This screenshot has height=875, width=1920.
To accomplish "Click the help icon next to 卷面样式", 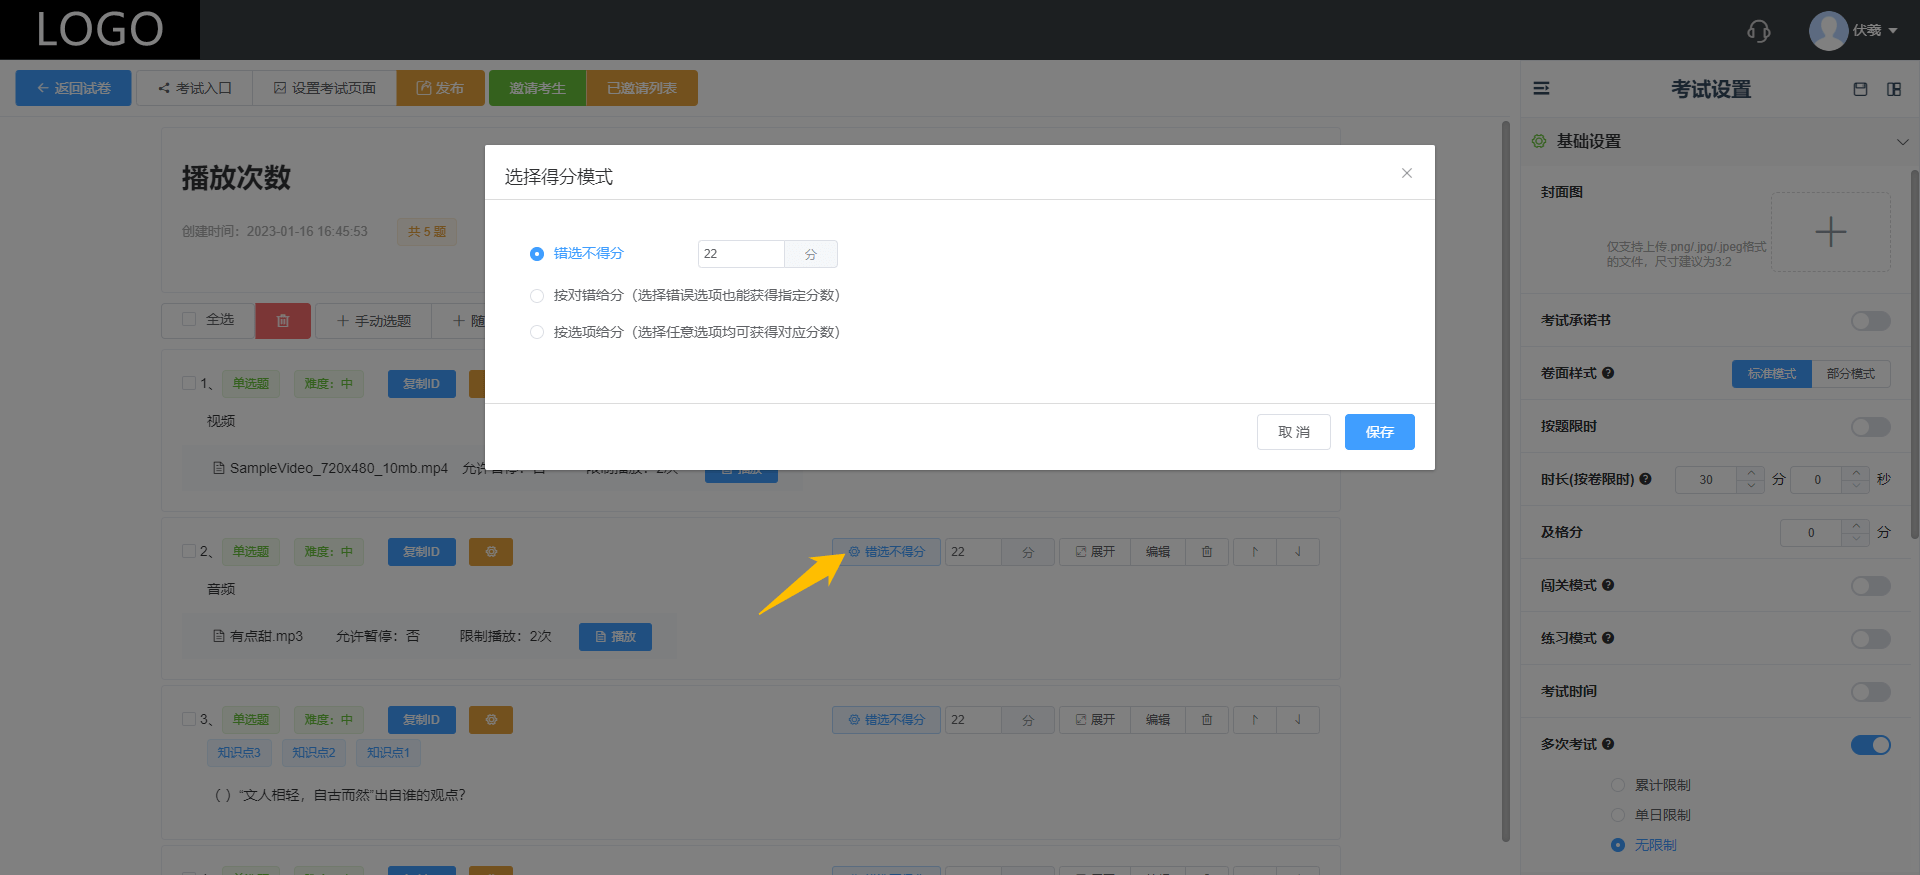I will click(x=1608, y=373).
